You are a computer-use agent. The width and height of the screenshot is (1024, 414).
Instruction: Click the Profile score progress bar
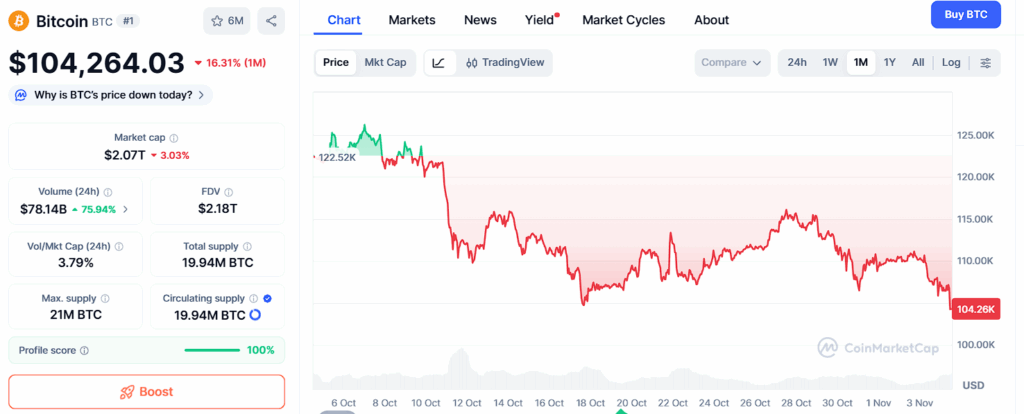(x=212, y=351)
